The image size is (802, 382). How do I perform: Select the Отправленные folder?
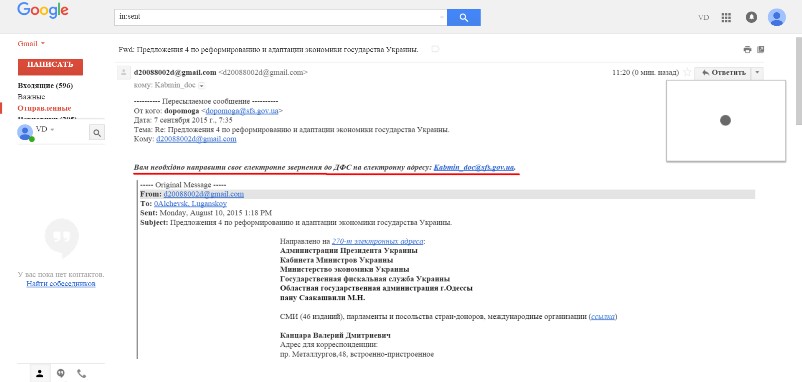click(x=44, y=108)
